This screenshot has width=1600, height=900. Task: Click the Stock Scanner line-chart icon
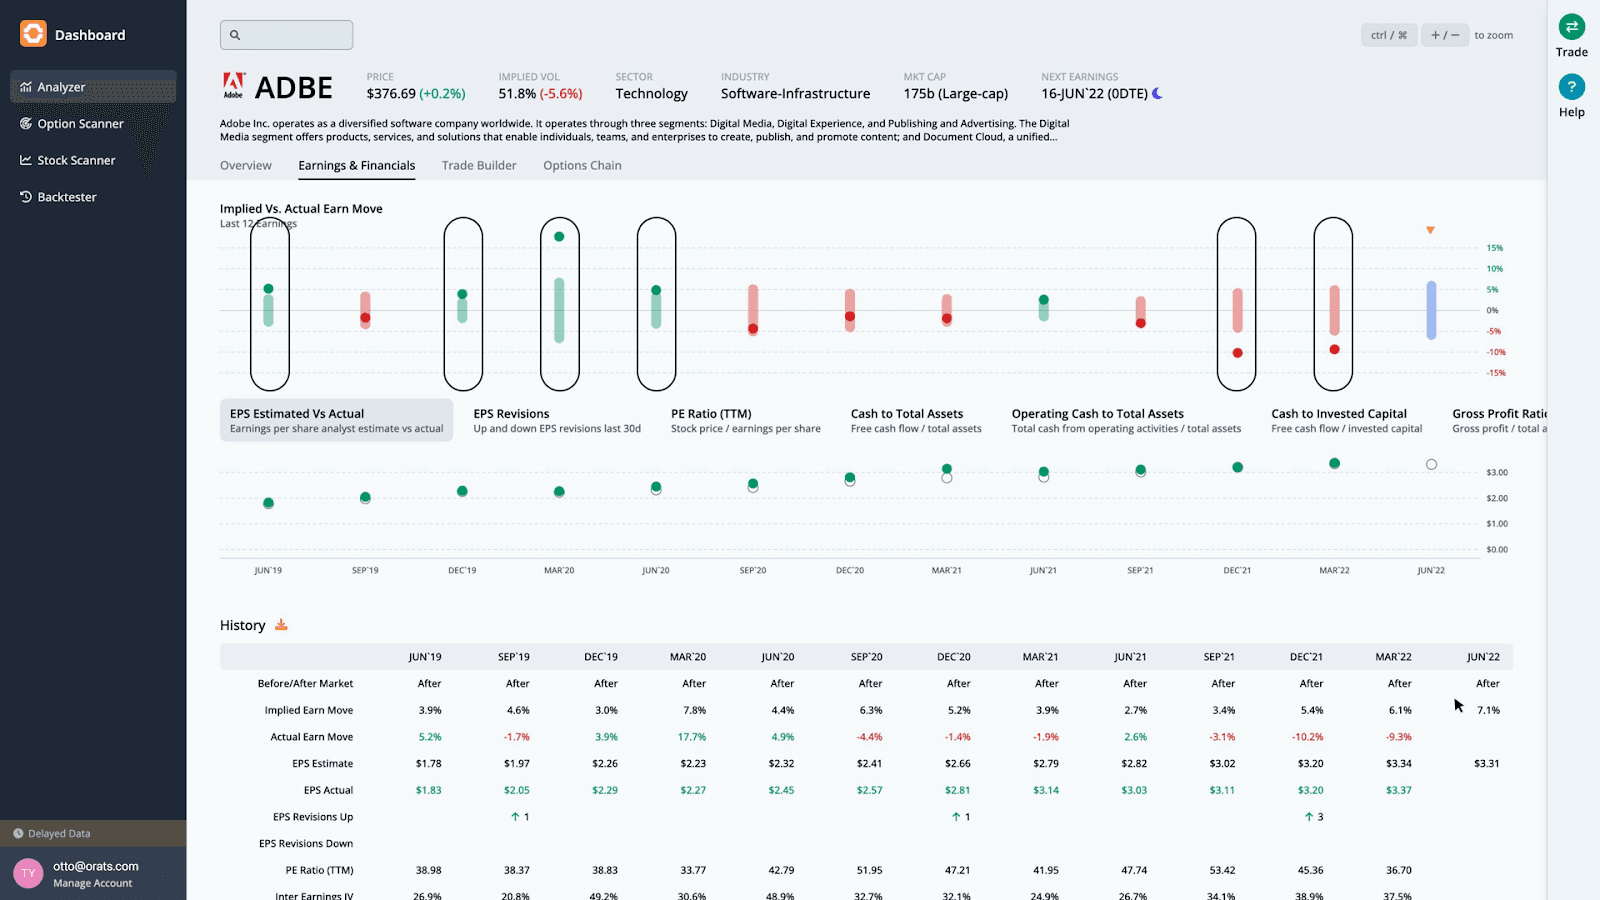(26, 160)
